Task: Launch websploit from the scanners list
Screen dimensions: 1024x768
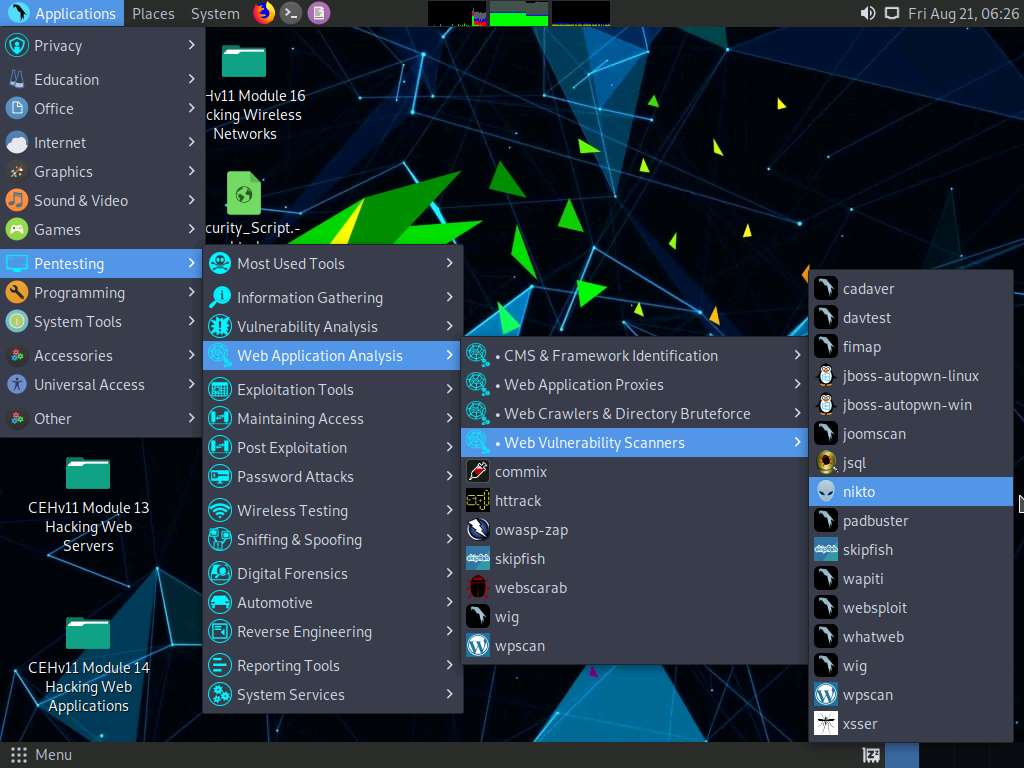Action: (x=911, y=608)
